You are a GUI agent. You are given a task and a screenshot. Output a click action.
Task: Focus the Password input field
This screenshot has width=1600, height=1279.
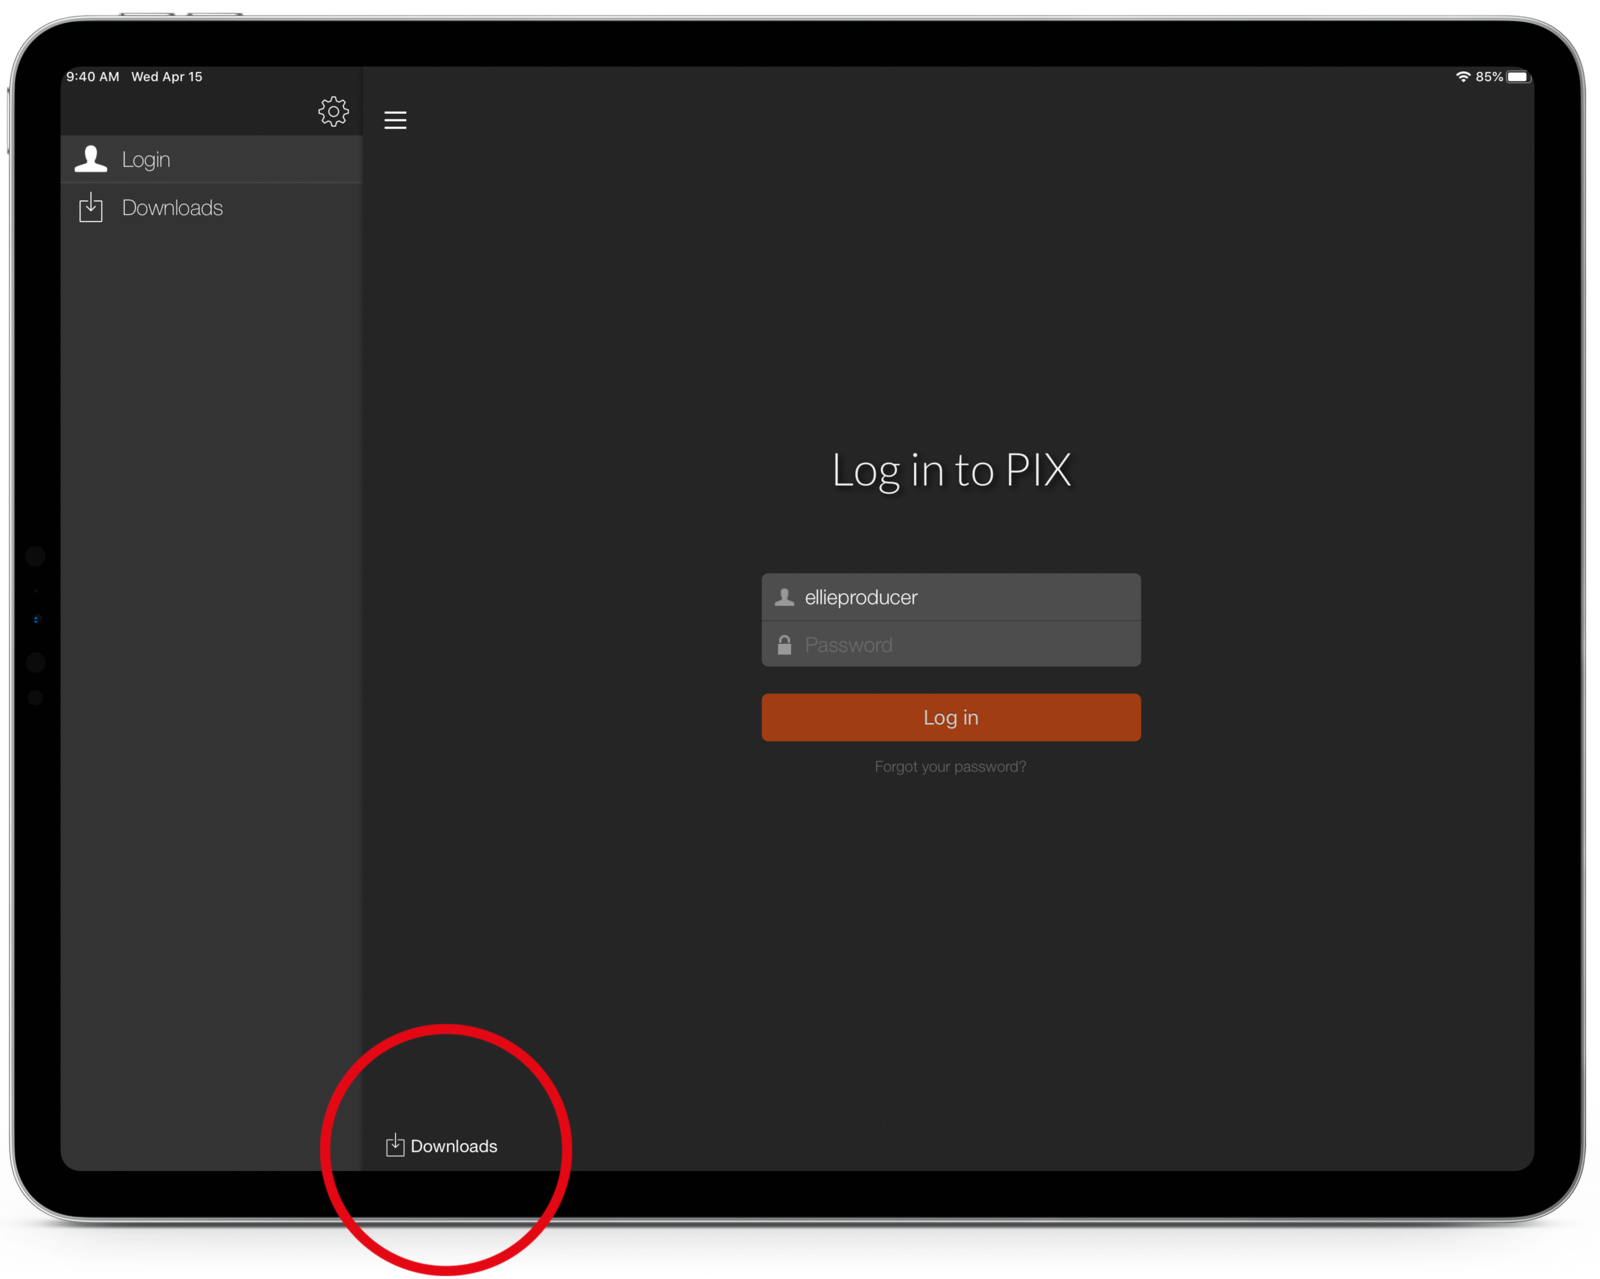click(x=951, y=645)
